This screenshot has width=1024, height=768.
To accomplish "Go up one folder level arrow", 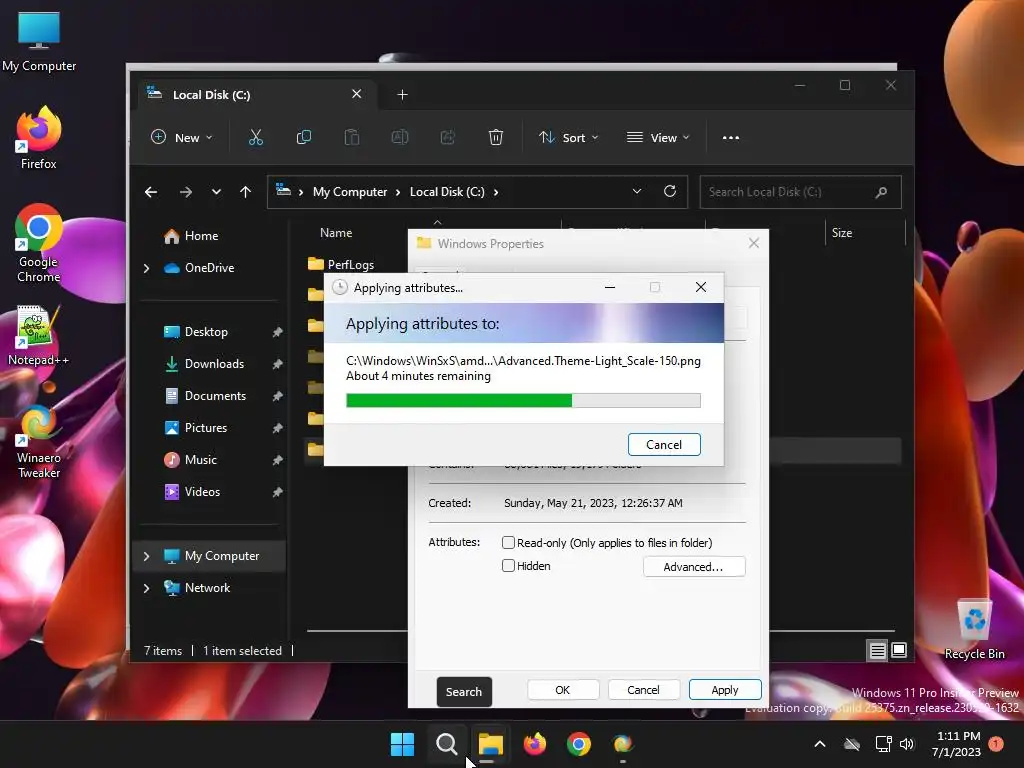I will click(246, 192).
